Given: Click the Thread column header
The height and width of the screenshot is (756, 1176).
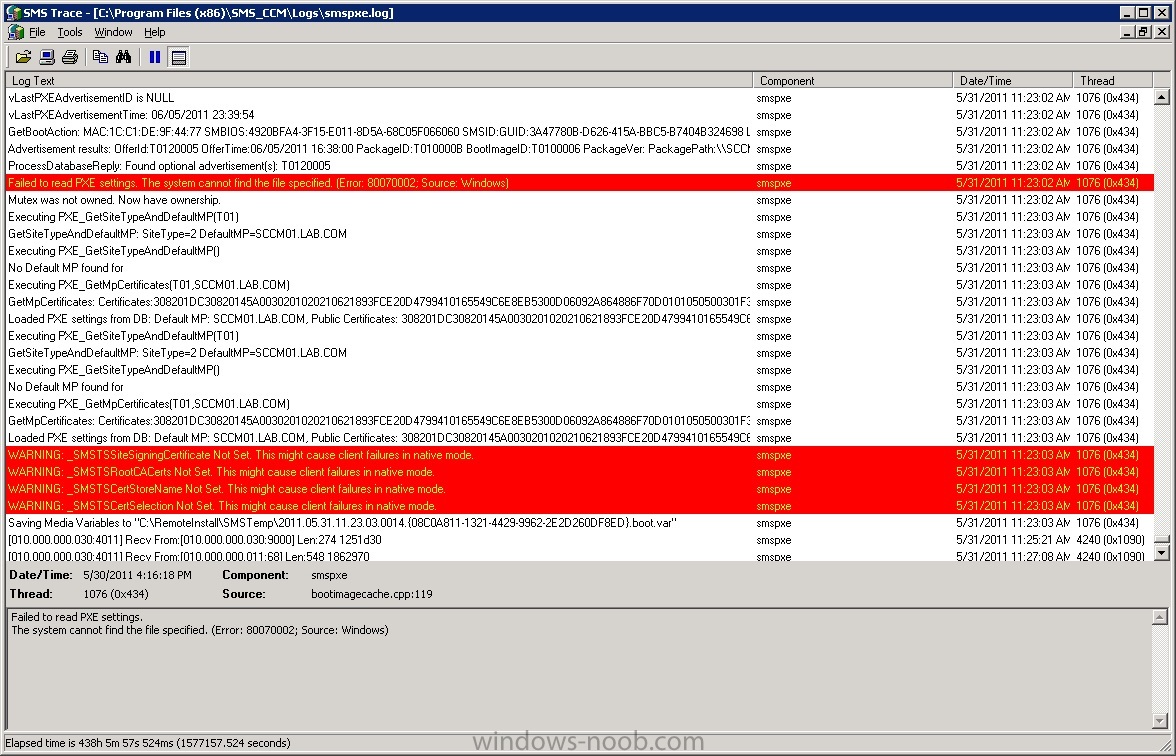Looking at the screenshot, I should [x=1110, y=80].
